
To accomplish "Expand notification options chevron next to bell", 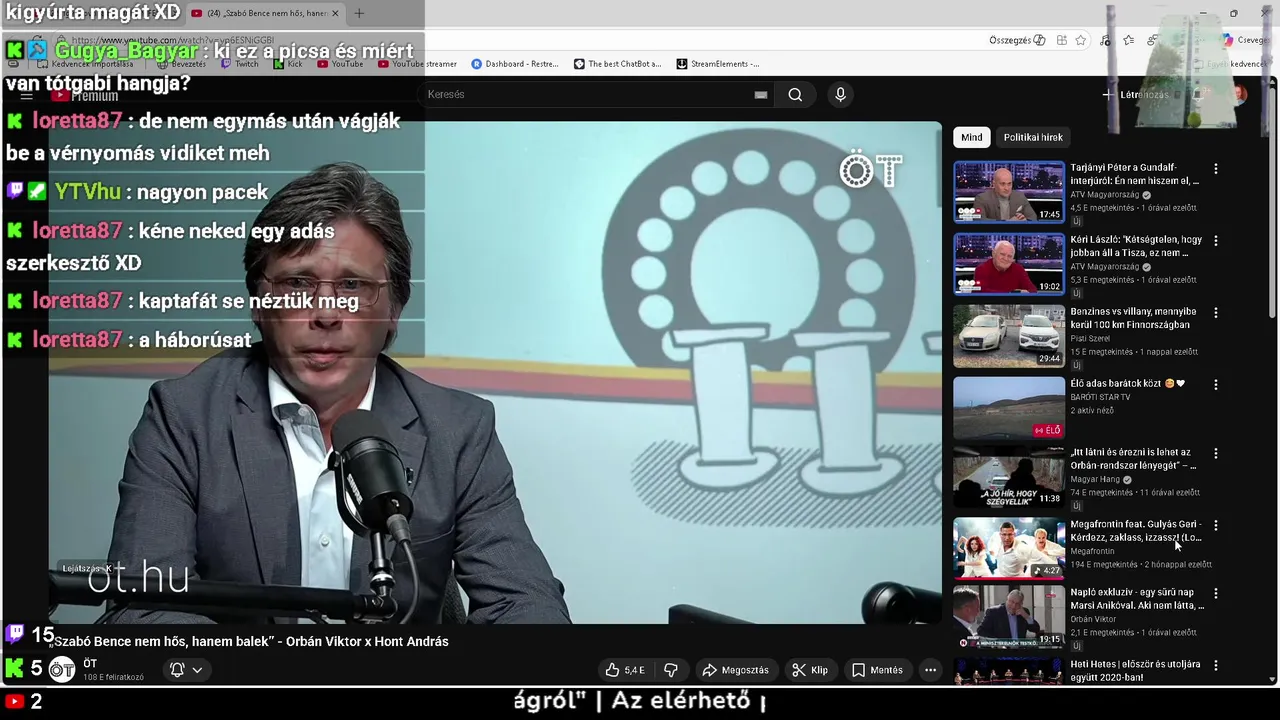I will click(x=197, y=670).
